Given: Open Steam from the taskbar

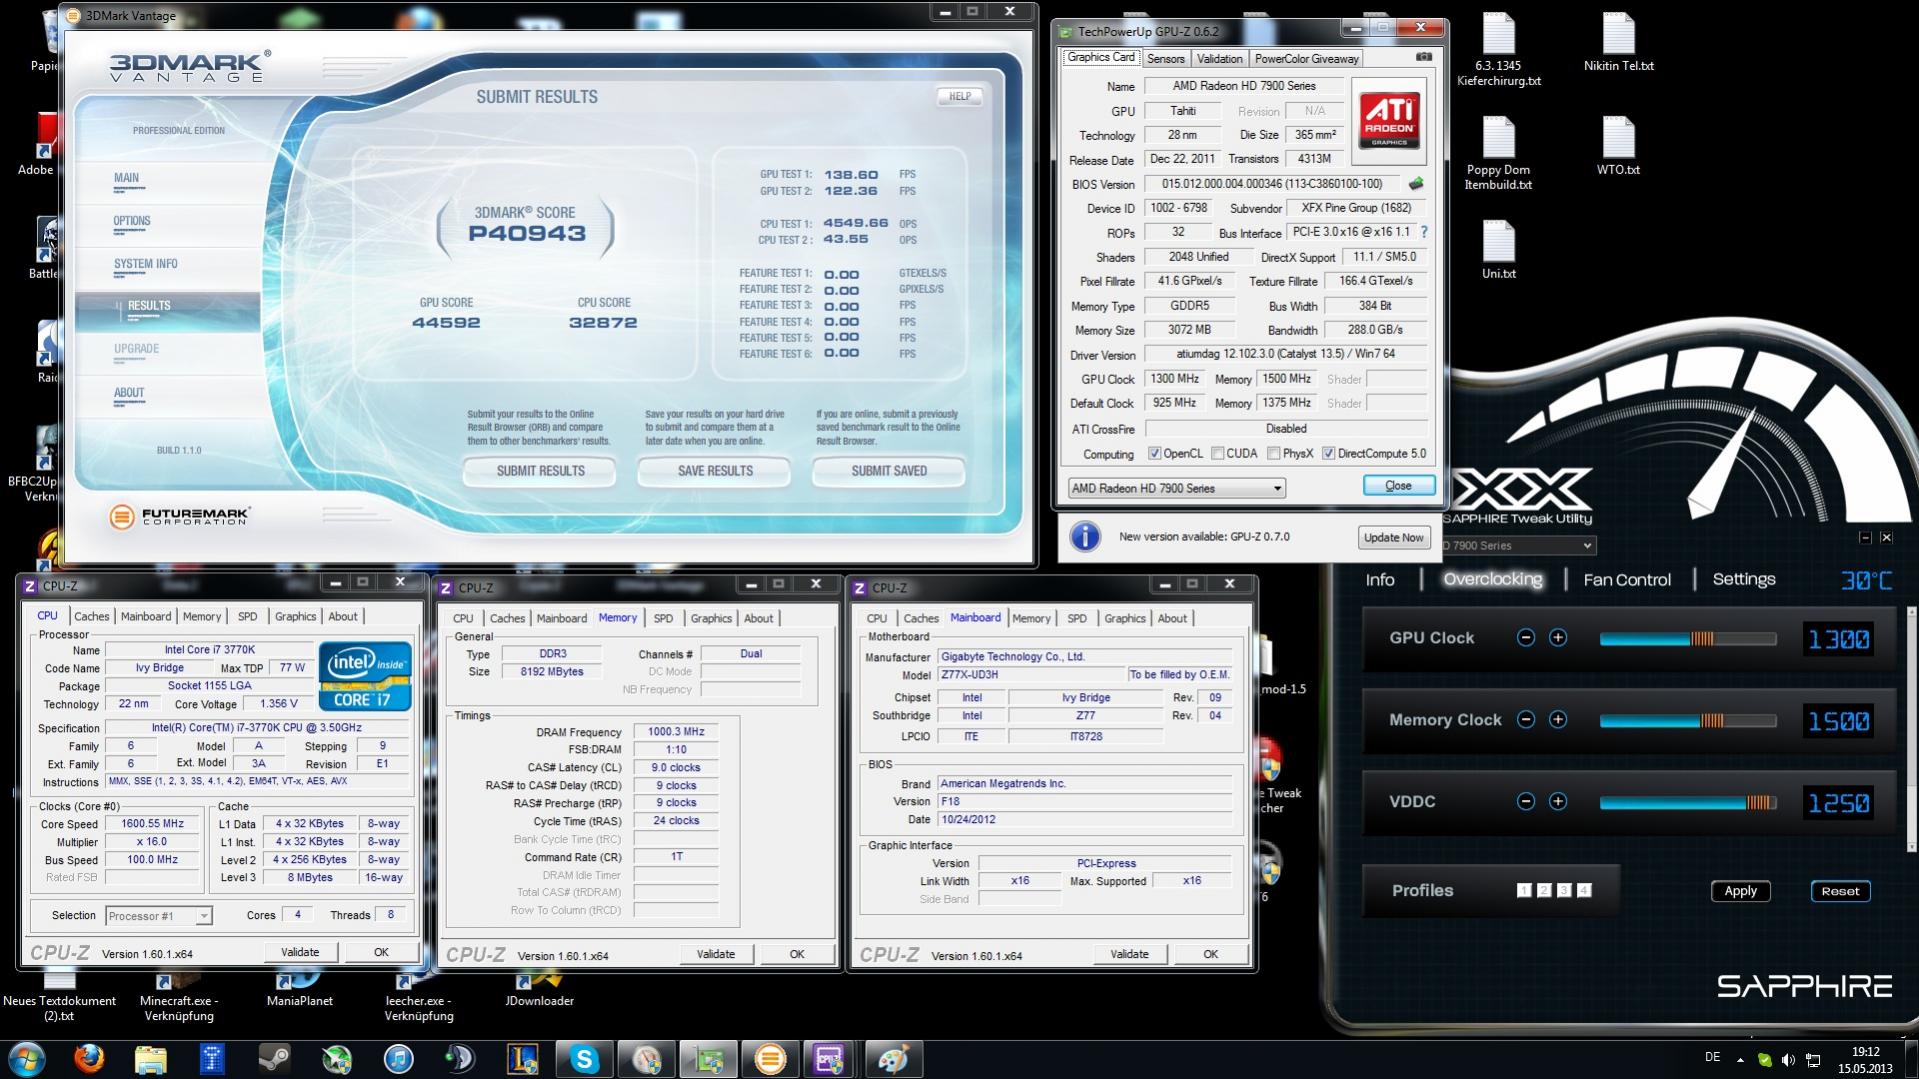Looking at the screenshot, I should pyautogui.click(x=274, y=1059).
